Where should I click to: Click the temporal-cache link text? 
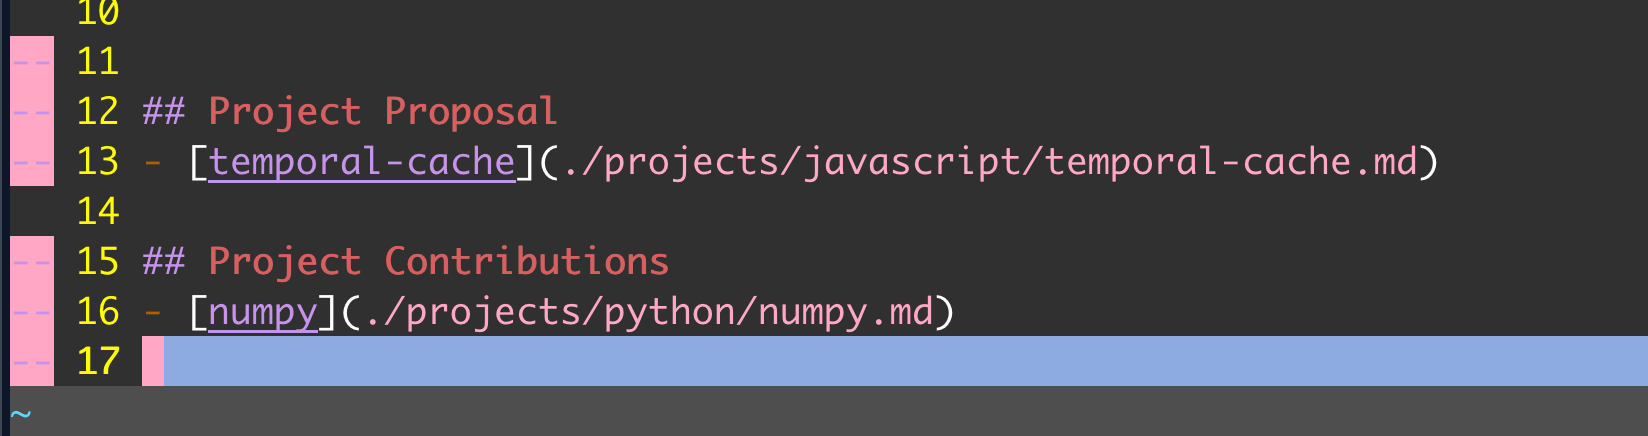[362, 162]
